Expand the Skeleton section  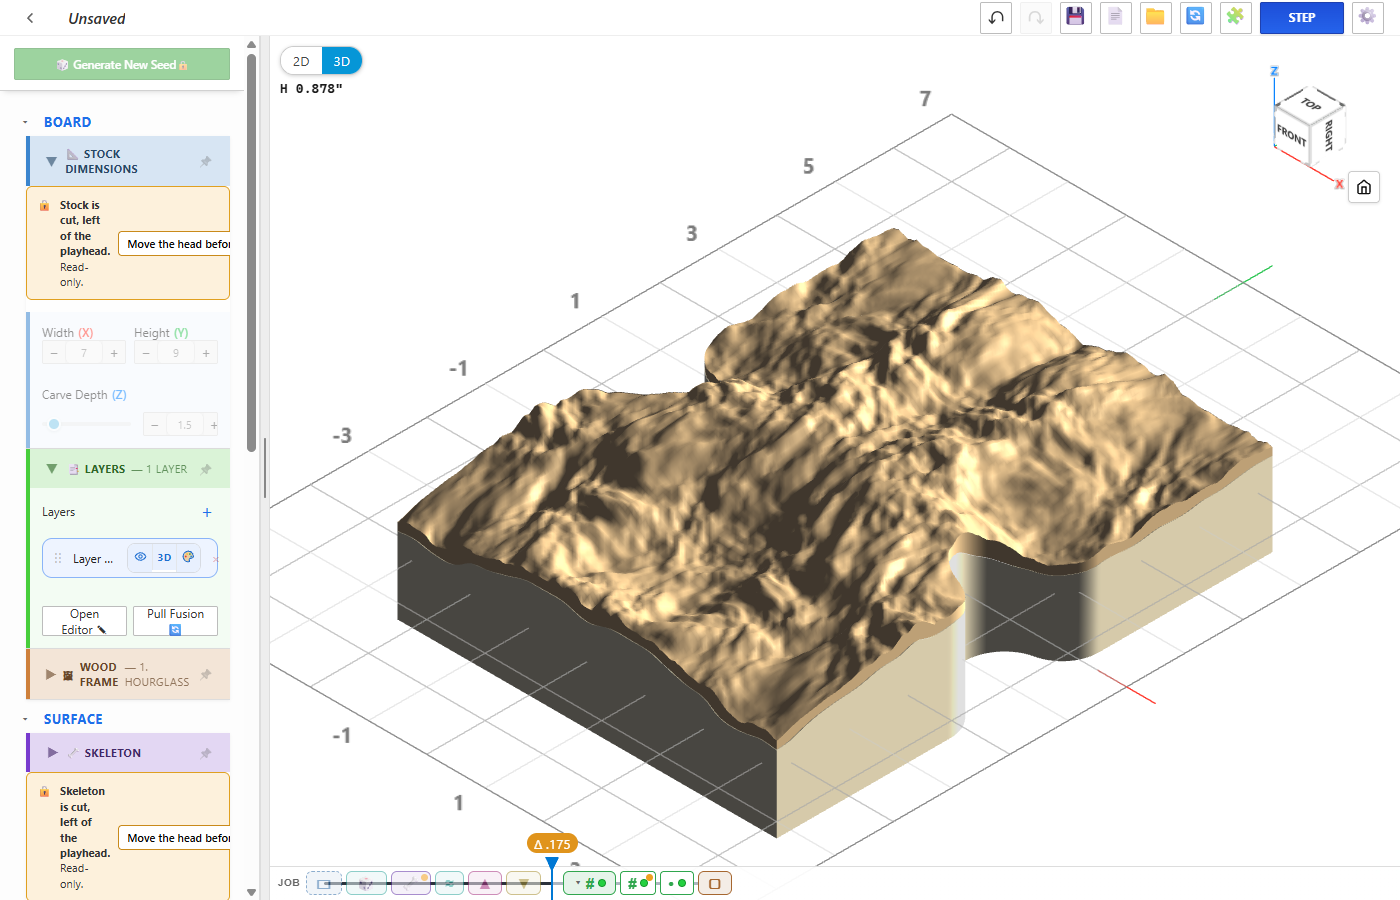(x=52, y=753)
